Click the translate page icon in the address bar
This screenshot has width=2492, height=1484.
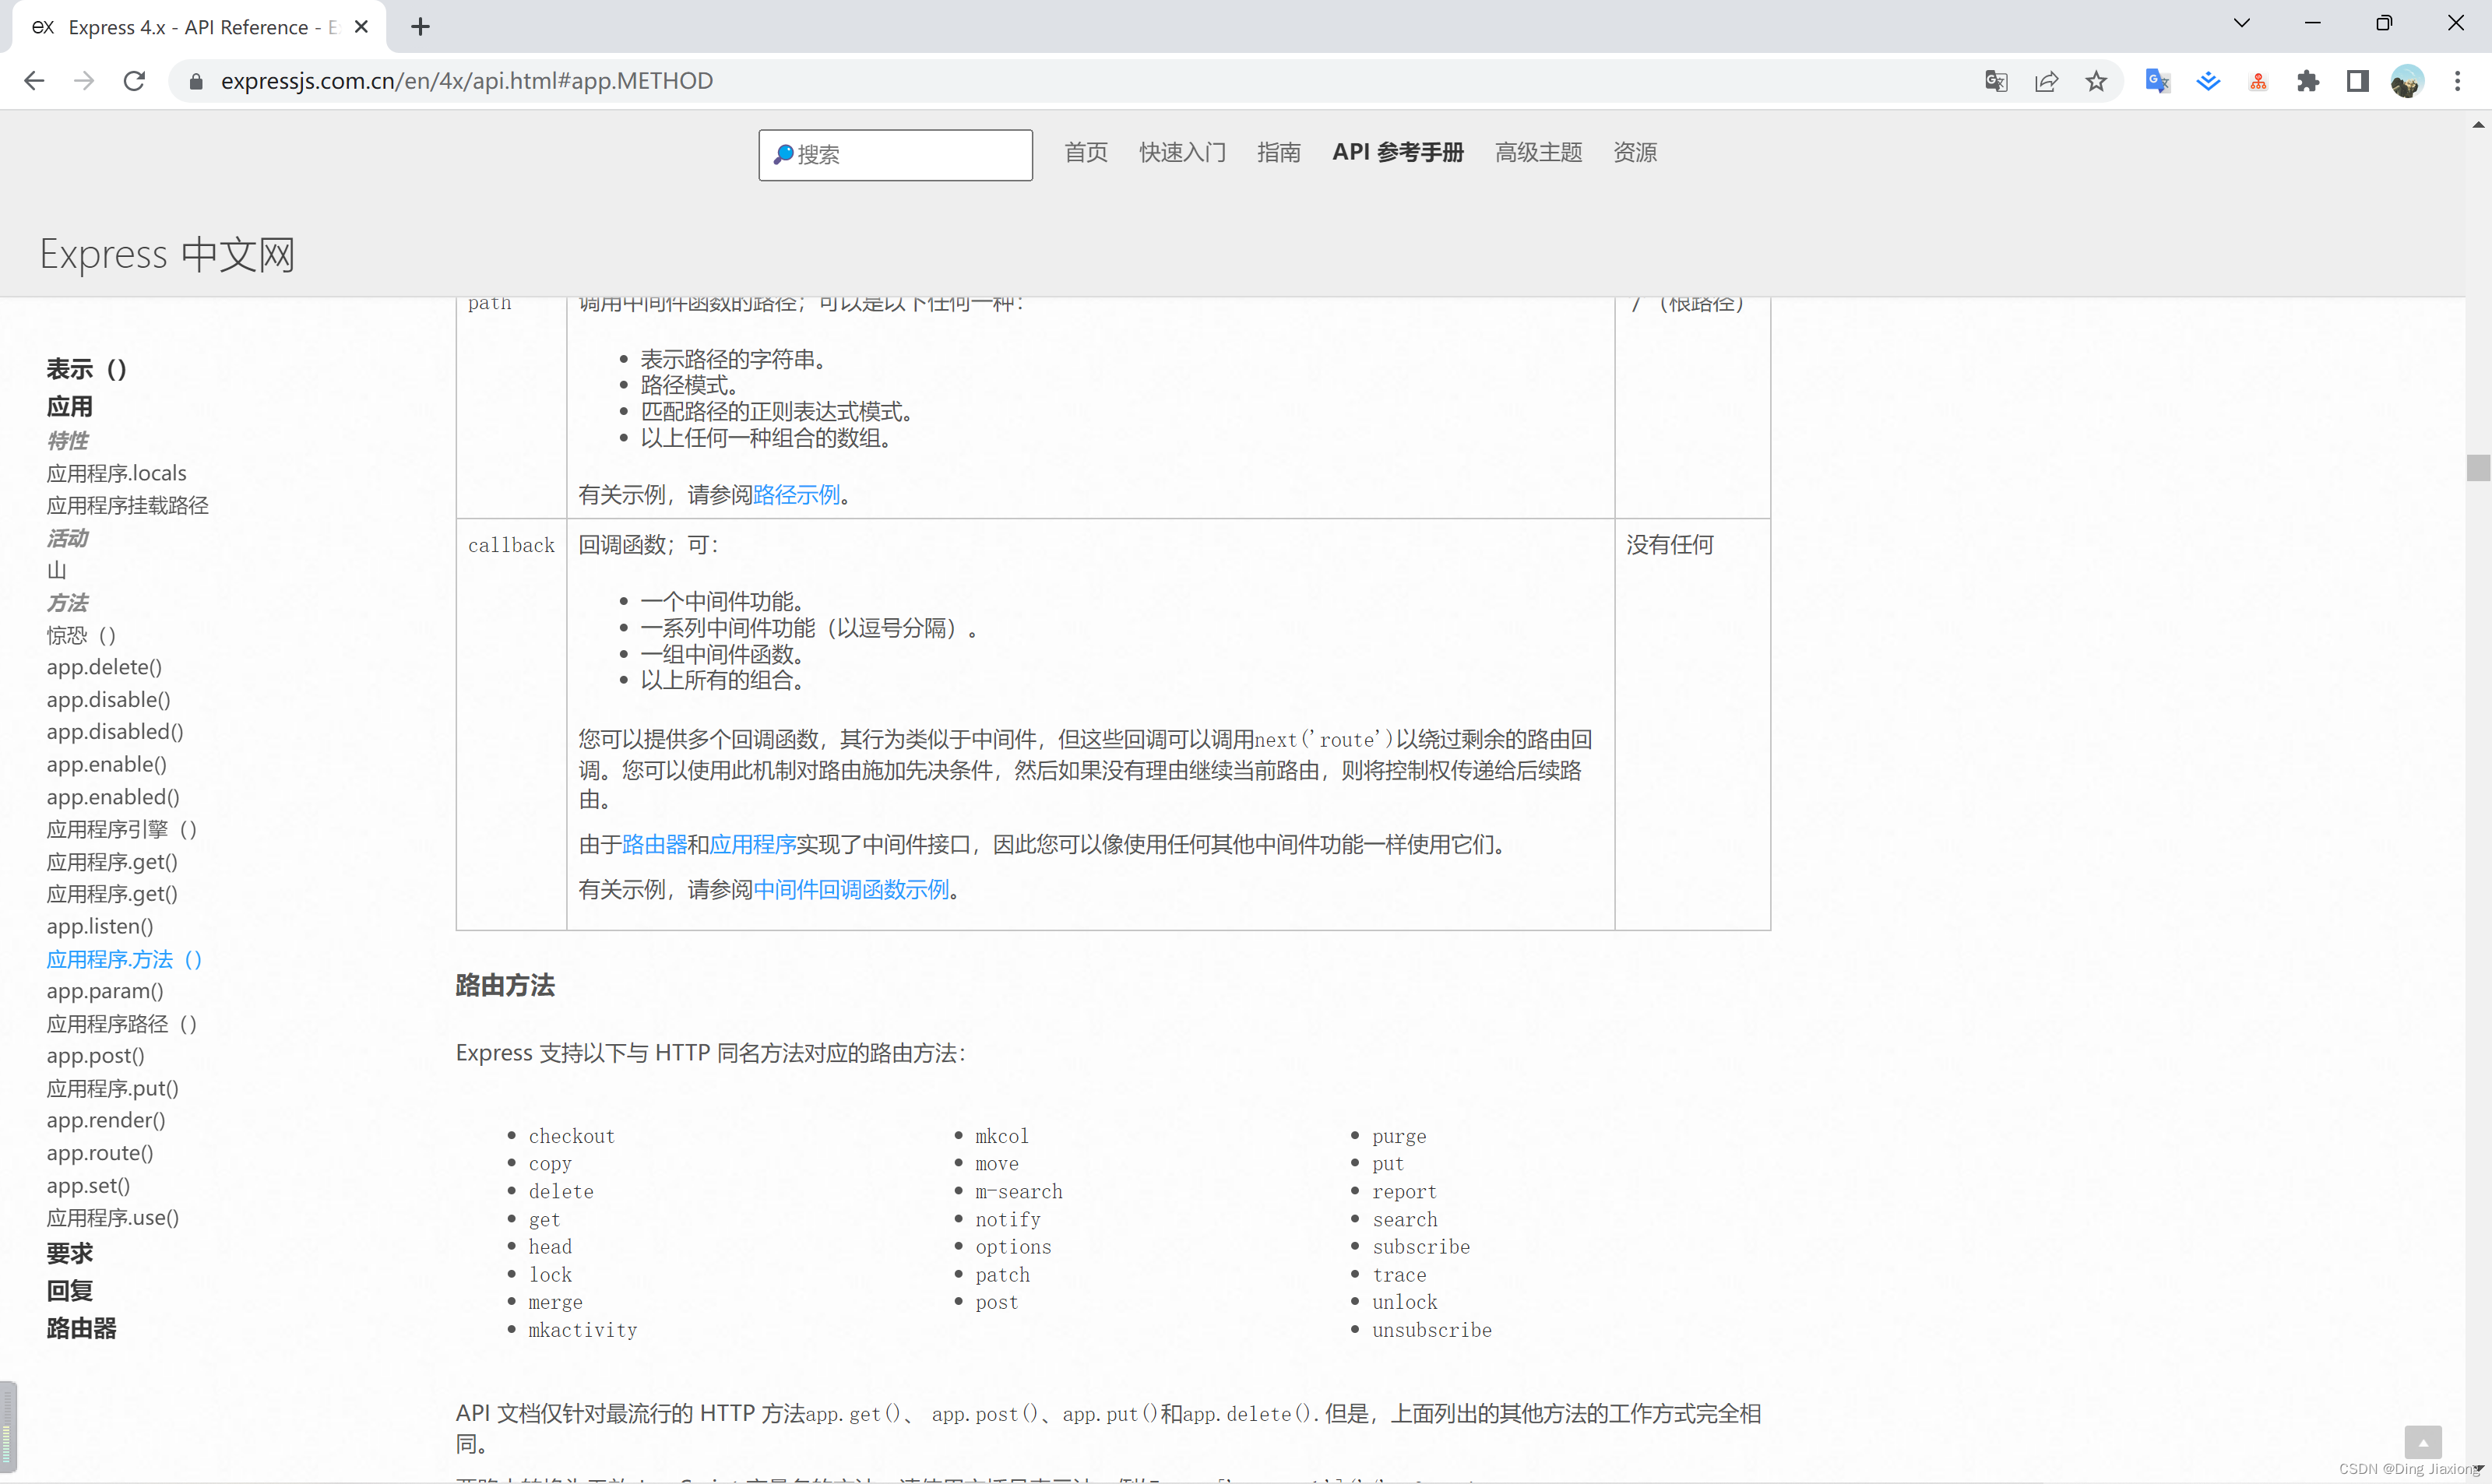(x=1996, y=81)
